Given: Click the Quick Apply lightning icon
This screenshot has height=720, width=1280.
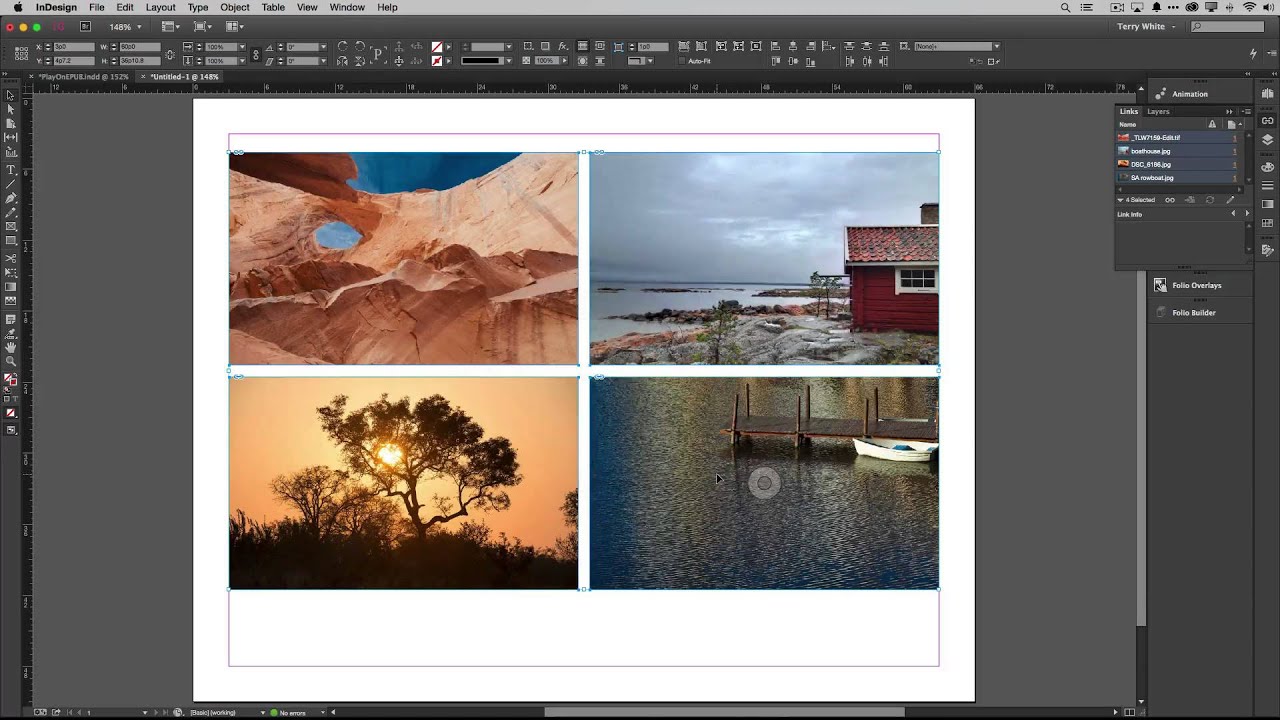Looking at the screenshot, I should tap(1253, 53).
